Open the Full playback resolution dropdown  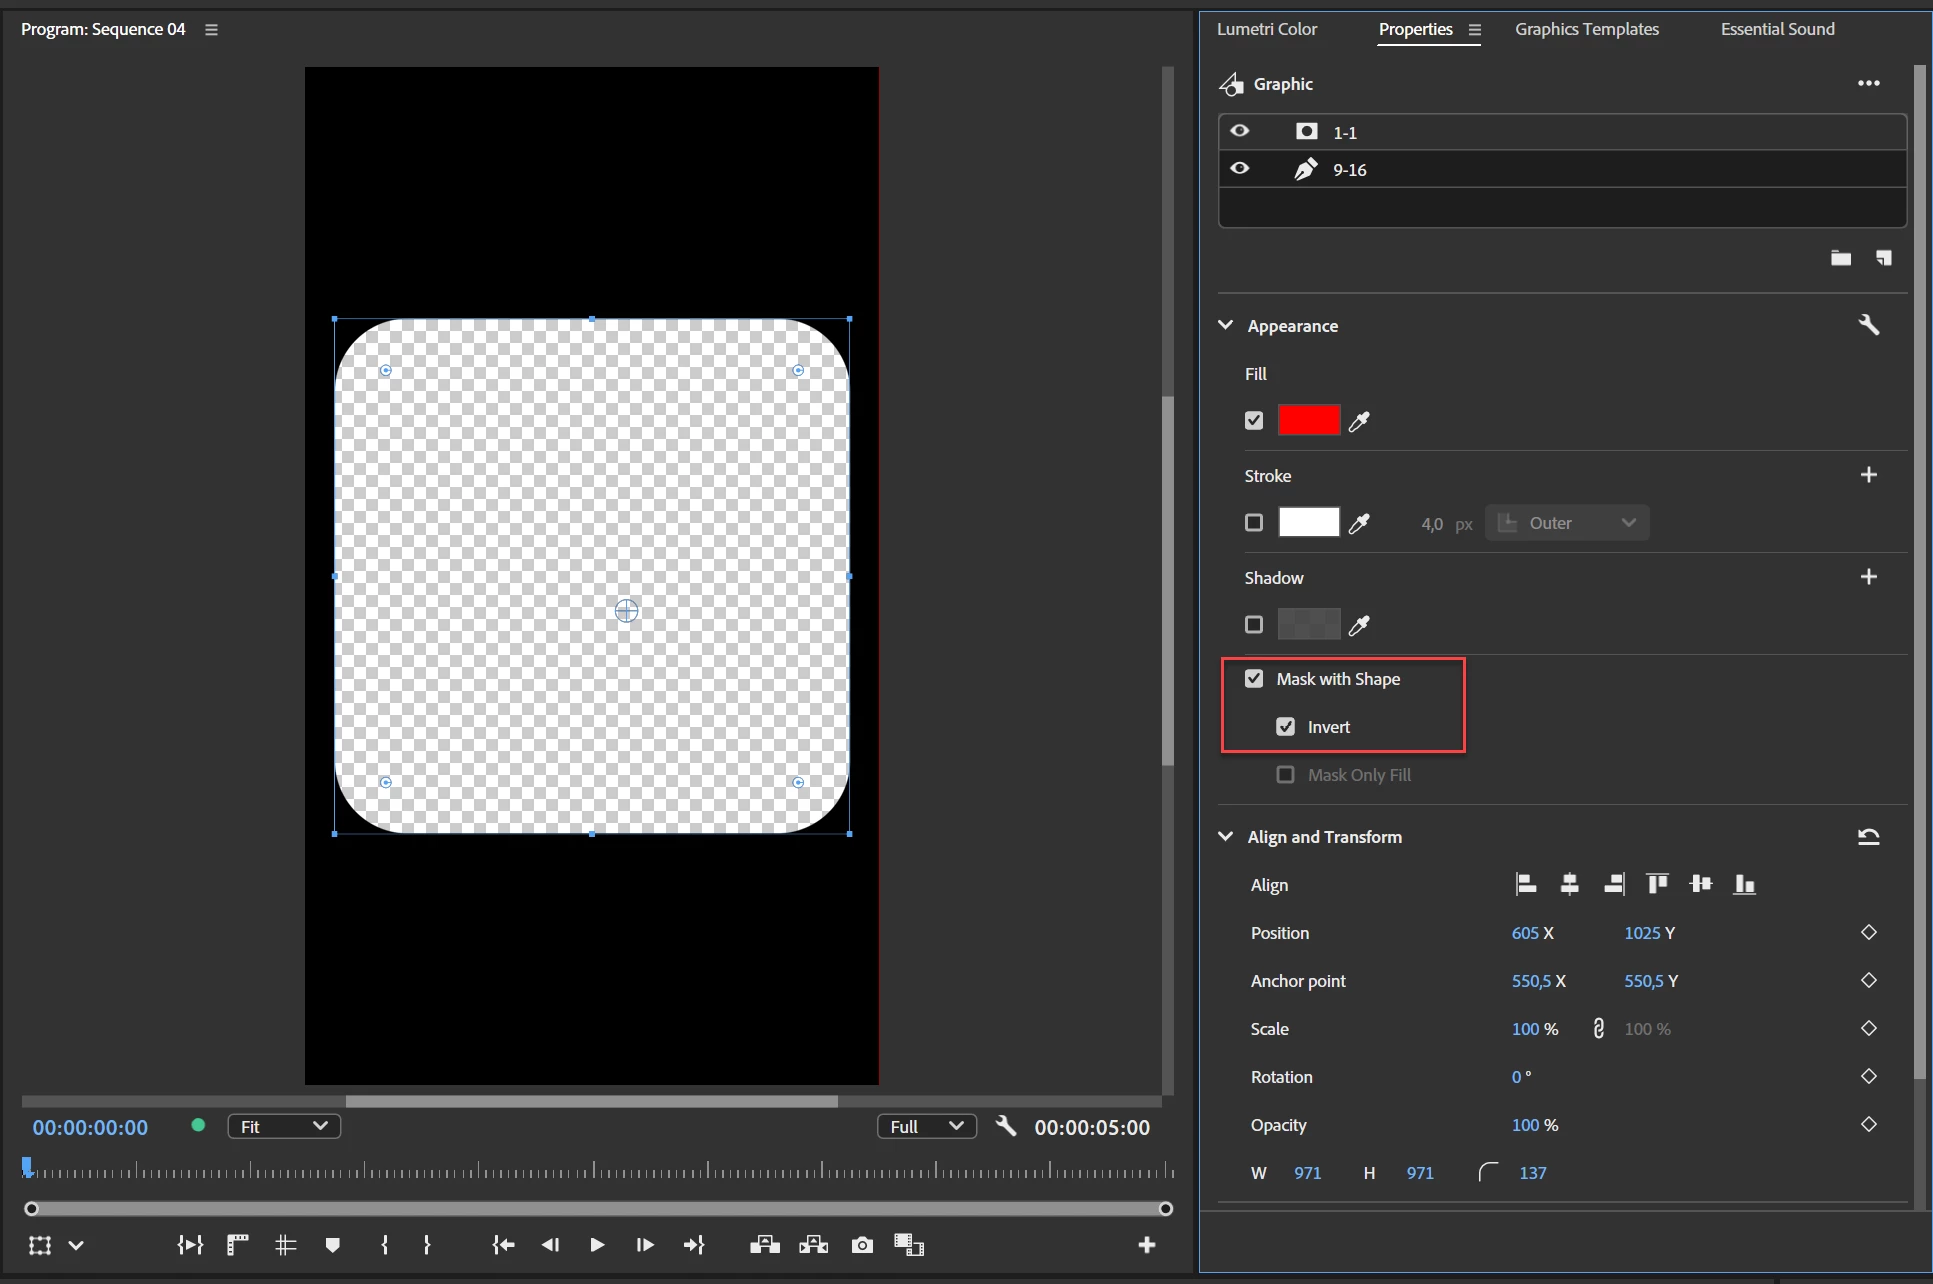click(927, 1127)
